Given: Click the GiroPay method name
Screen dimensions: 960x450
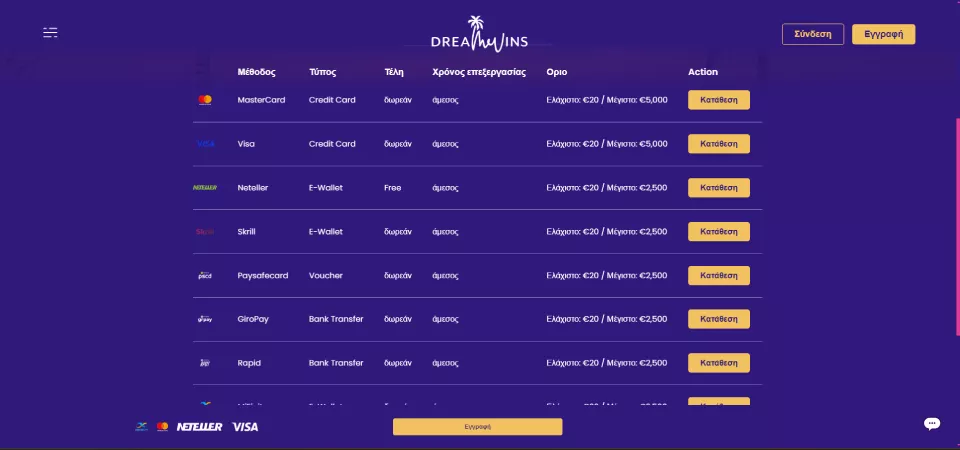Looking at the screenshot, I should point(253,319).
